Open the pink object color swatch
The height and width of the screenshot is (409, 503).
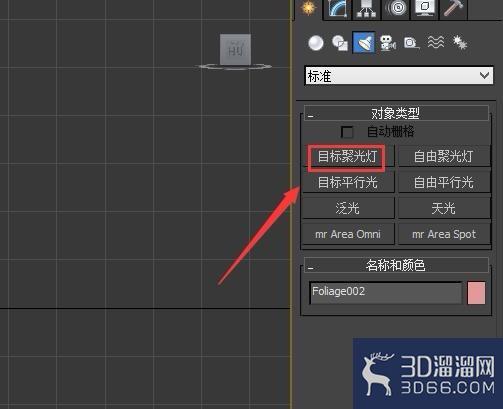coord(476,293)
